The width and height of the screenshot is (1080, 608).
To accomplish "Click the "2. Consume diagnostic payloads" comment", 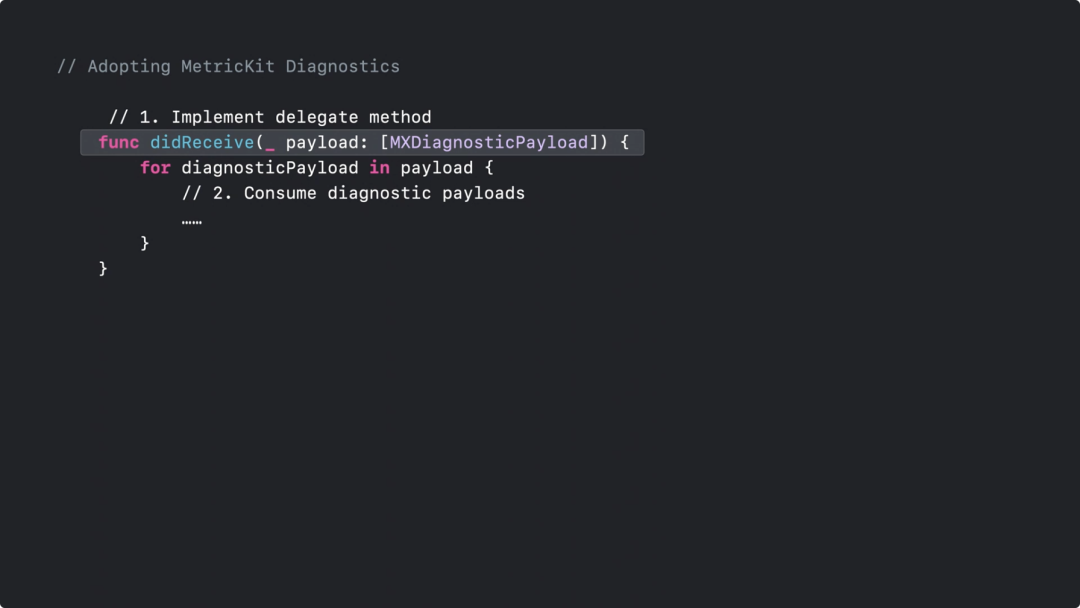I will (353, 193).
